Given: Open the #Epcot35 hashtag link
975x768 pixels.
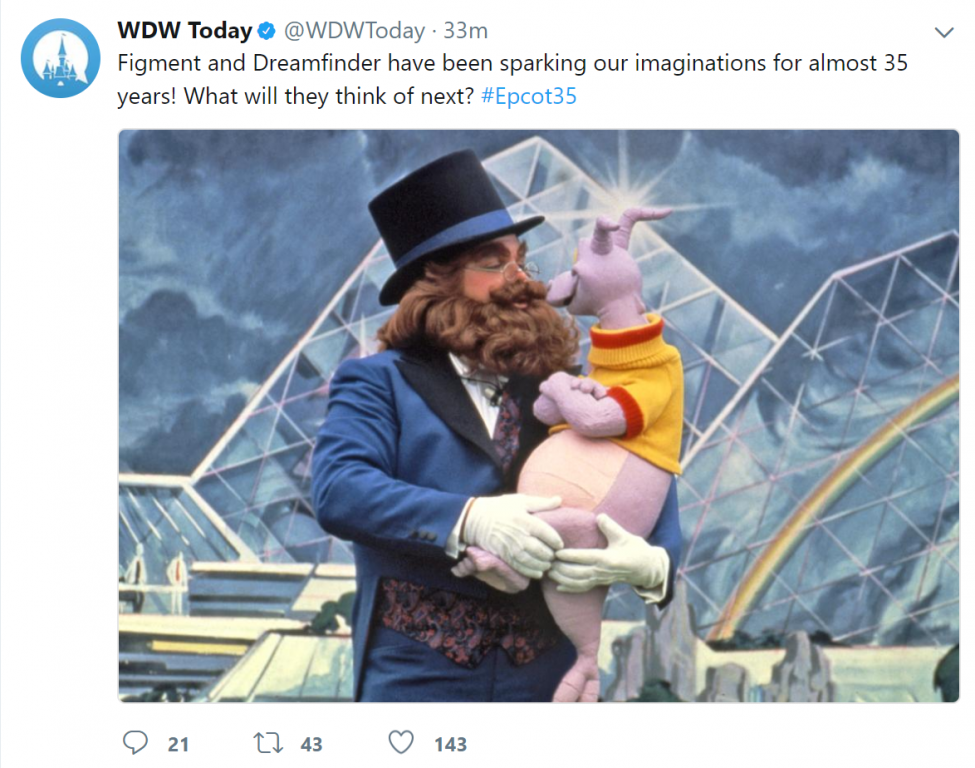Looking at the screenshot, I should click(x=529, y=96).
